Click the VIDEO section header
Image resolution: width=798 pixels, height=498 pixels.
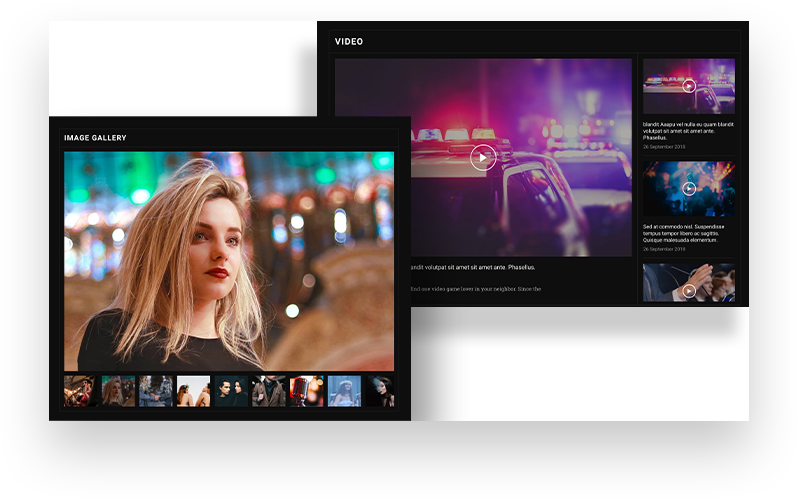coord(349,42)
